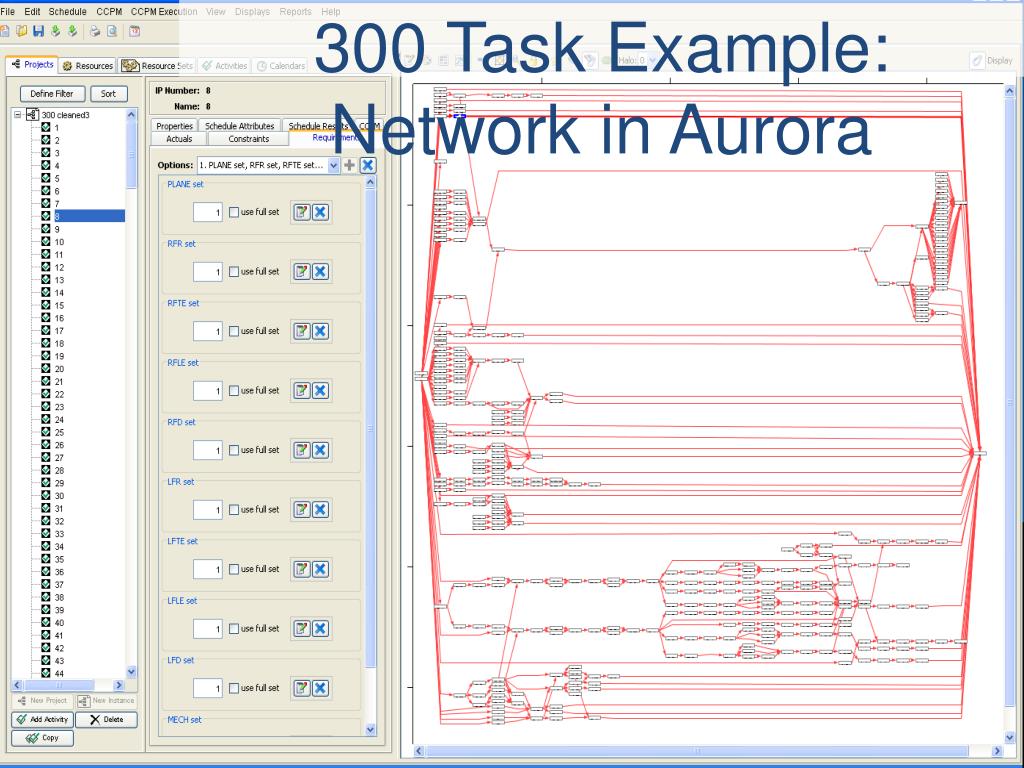Edit the LFD set requirement

(x=301, y=688)
